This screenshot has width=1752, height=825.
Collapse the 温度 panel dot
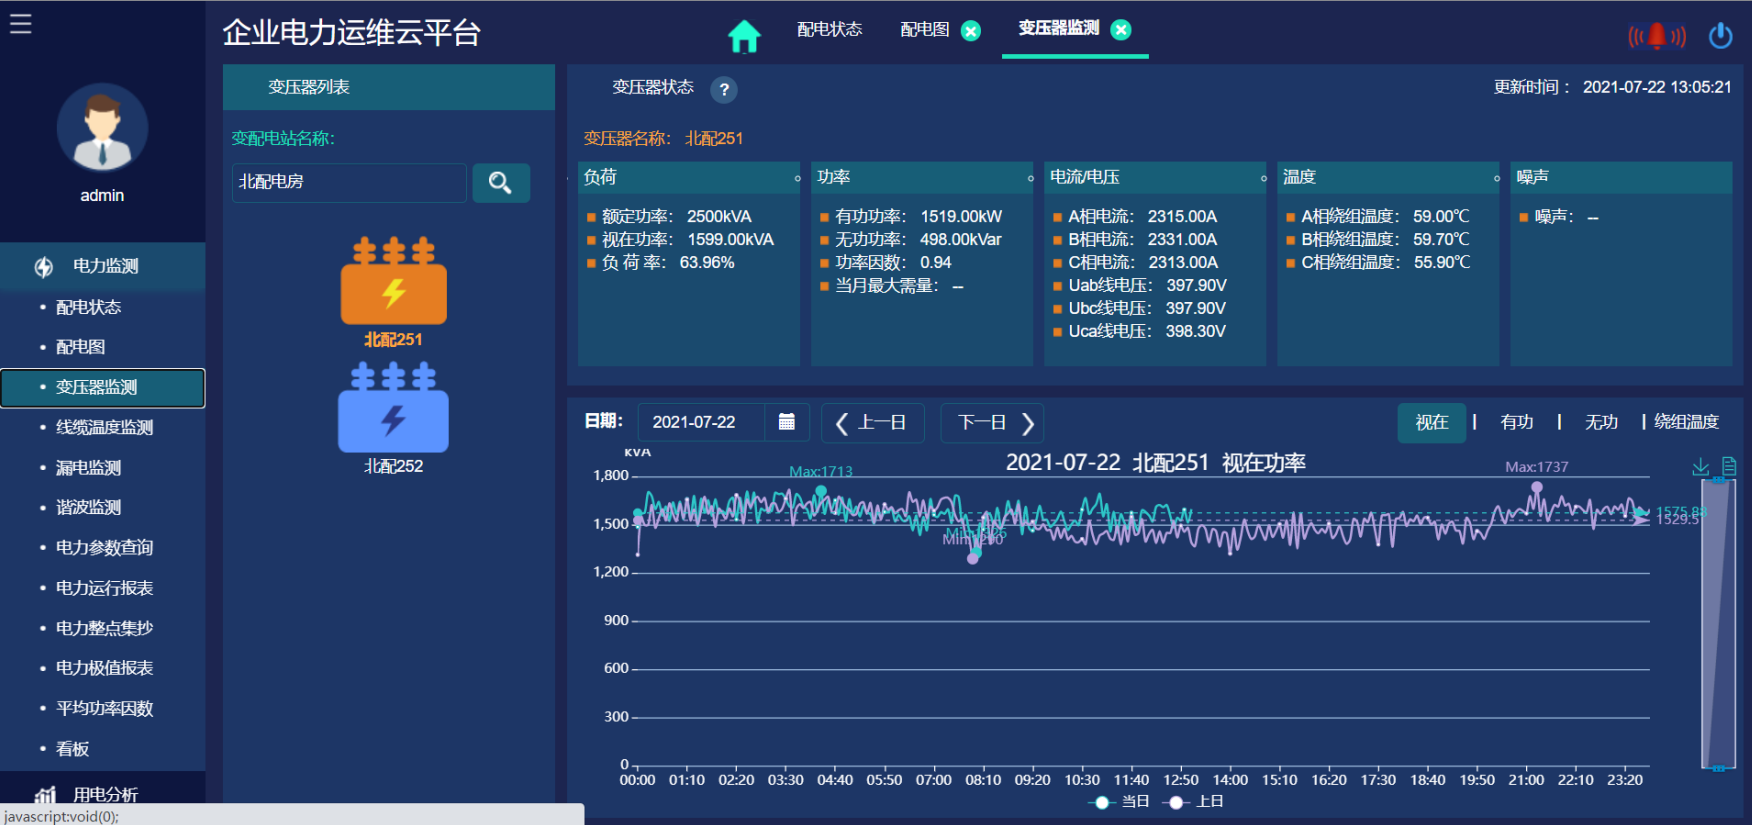pos(1497,179)
